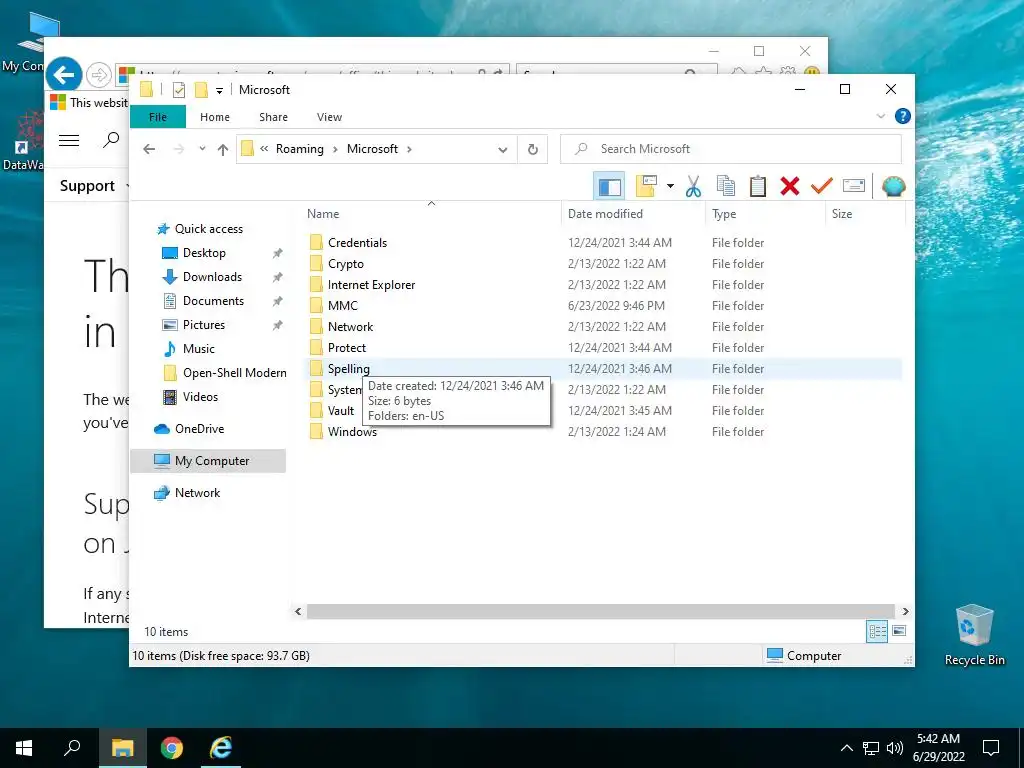Screen dimensions: 1024x768
Task: Expand hidden breadcrumb path chevrons
Action: click(x=264, y=149)
